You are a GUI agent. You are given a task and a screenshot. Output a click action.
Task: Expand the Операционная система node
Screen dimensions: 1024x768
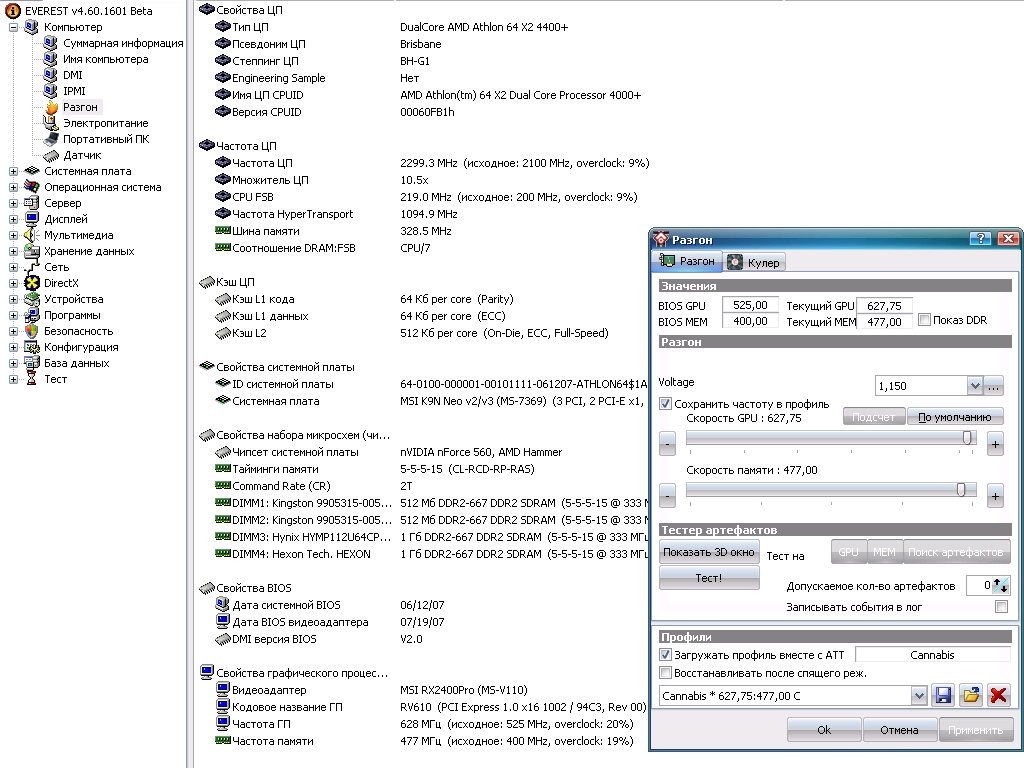[13, 187]
